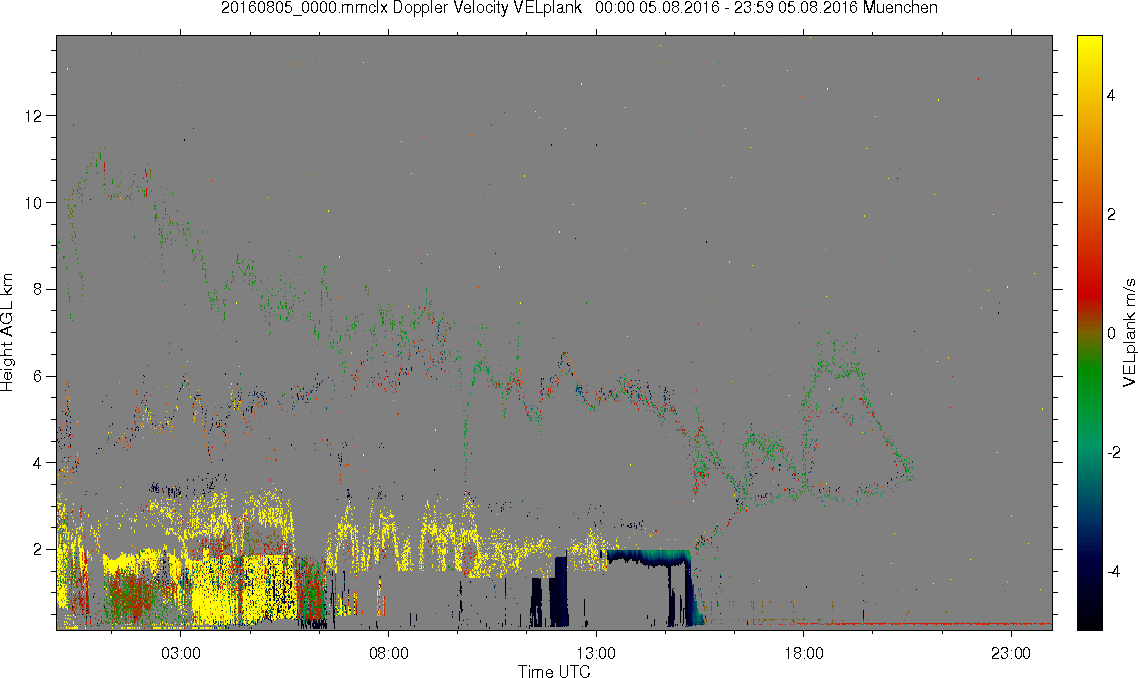Click the '4' value on the colorbar scale
This screenshot has height=678, width=1138.
pos(1111,95)
